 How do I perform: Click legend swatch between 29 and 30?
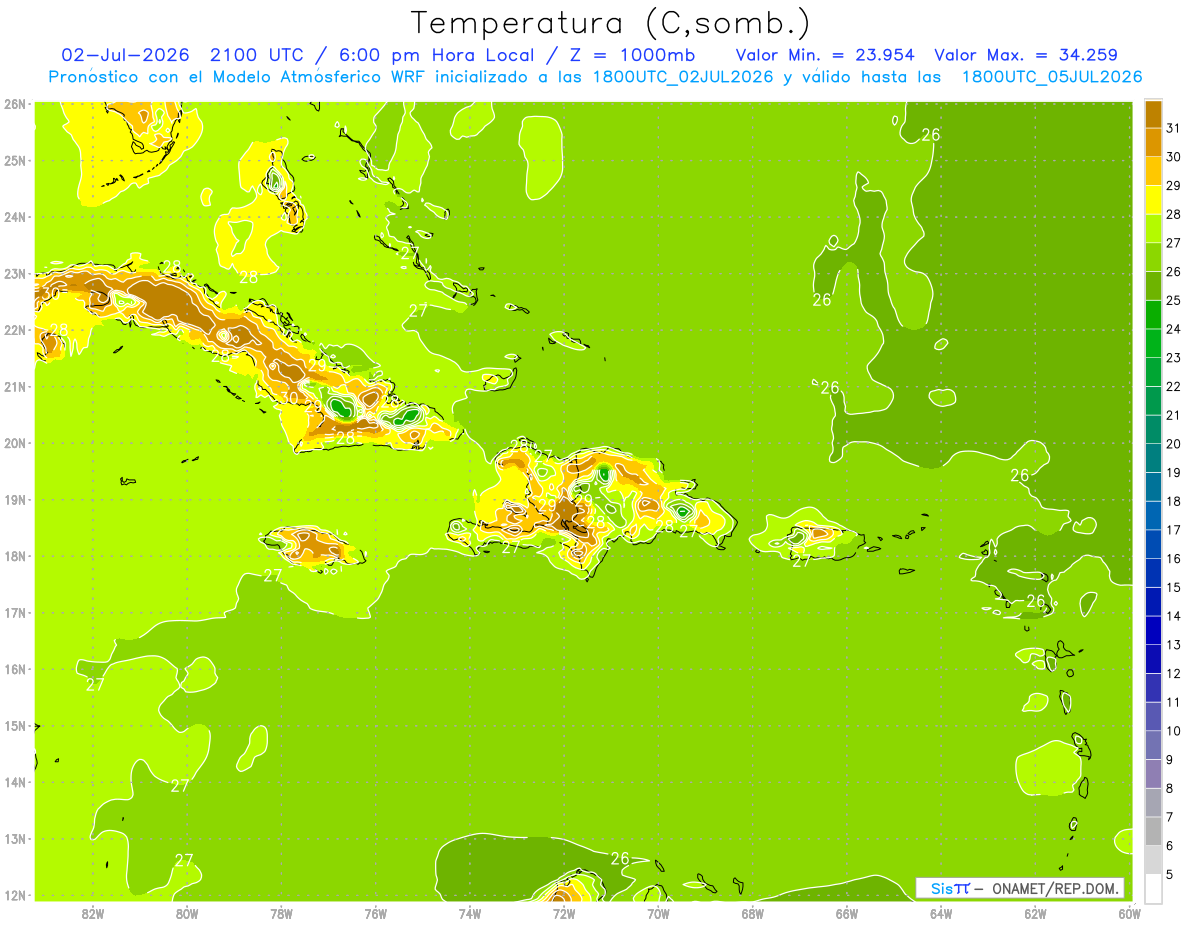[x=1153, y=171]
